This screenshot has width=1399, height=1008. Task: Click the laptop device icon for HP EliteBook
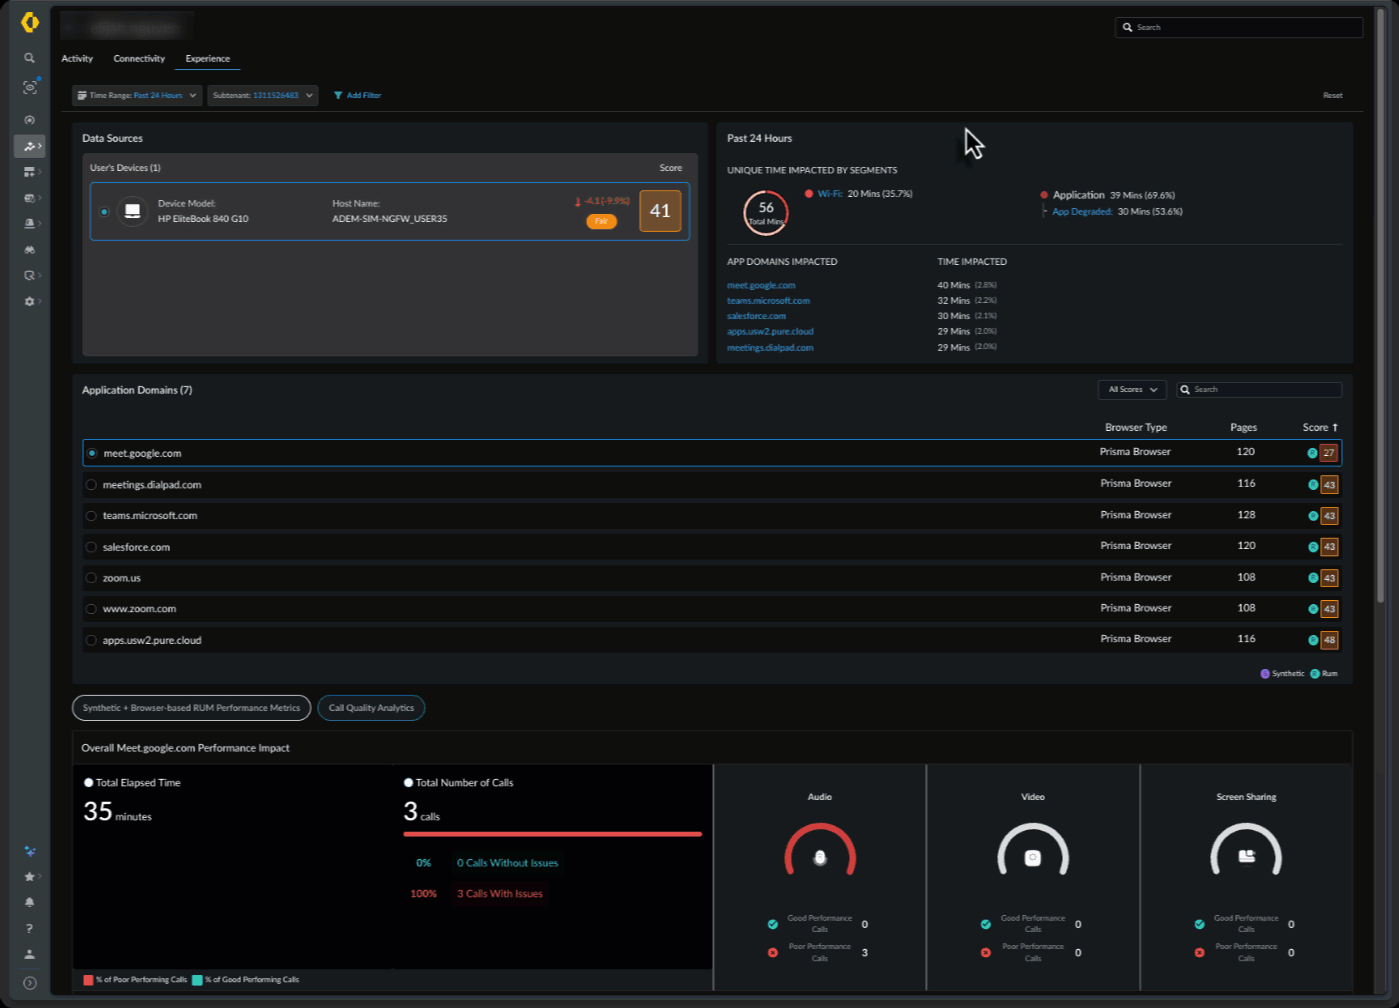132,211
